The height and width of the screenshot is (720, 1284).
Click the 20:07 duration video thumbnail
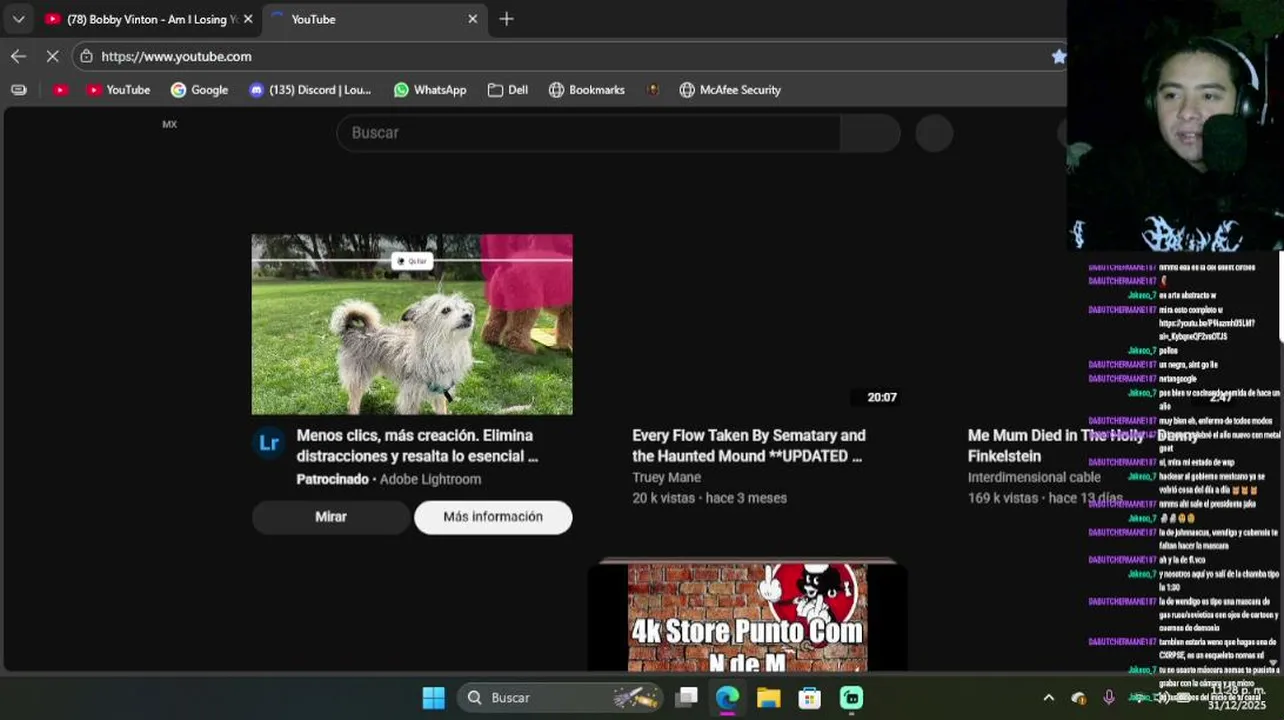tap(747, 324)
